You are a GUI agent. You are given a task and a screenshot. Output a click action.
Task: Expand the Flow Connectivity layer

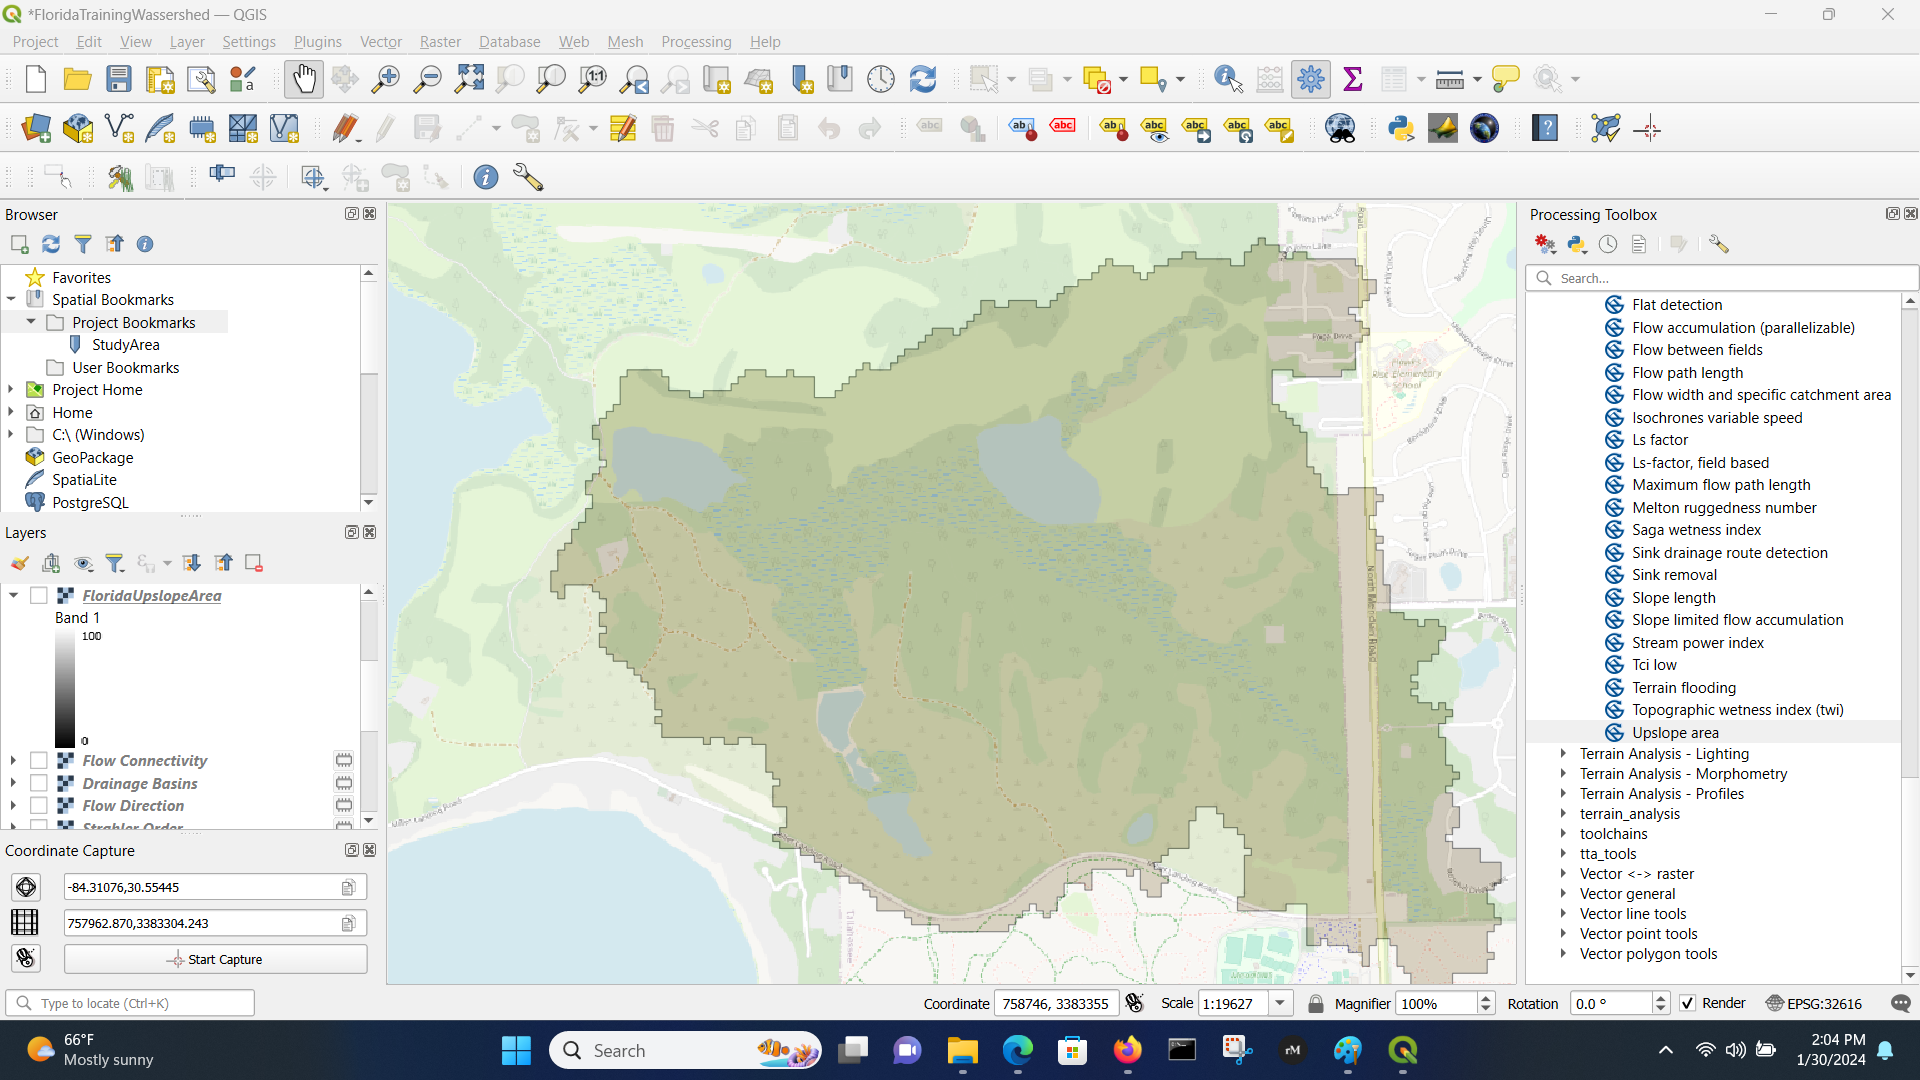[x=13, y=761]
